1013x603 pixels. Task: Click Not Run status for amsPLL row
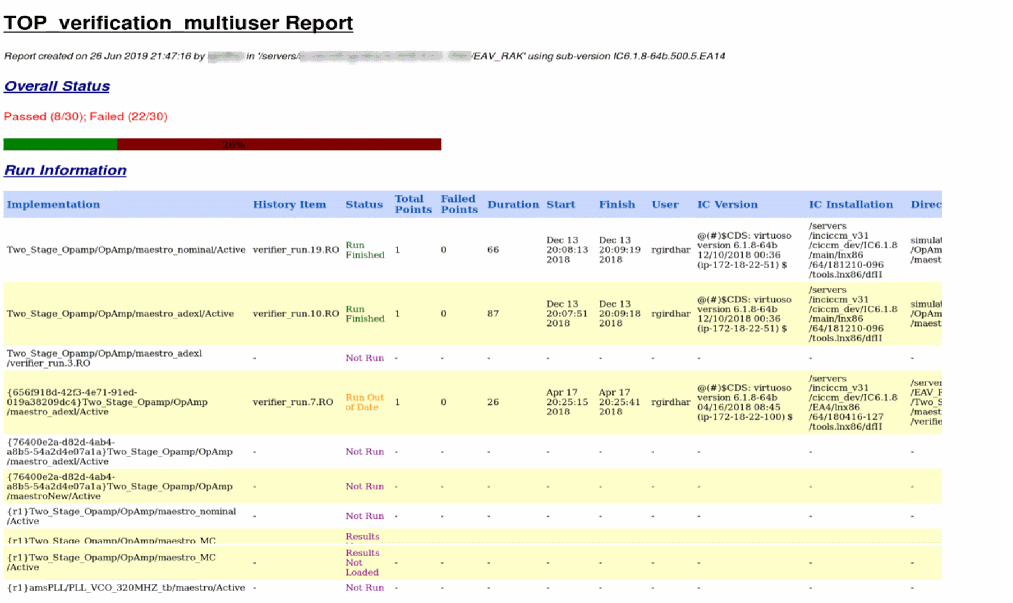click(x=364, y=587)
